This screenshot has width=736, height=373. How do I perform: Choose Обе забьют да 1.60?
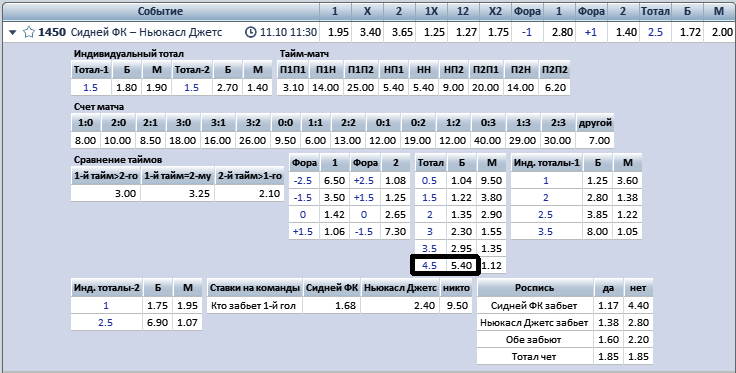point(608,339)
